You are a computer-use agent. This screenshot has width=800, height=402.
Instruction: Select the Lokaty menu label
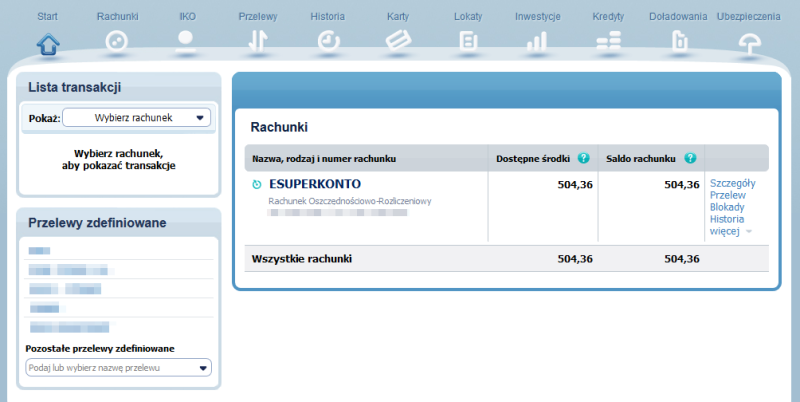pyautogui.click(x=468, y=16)
